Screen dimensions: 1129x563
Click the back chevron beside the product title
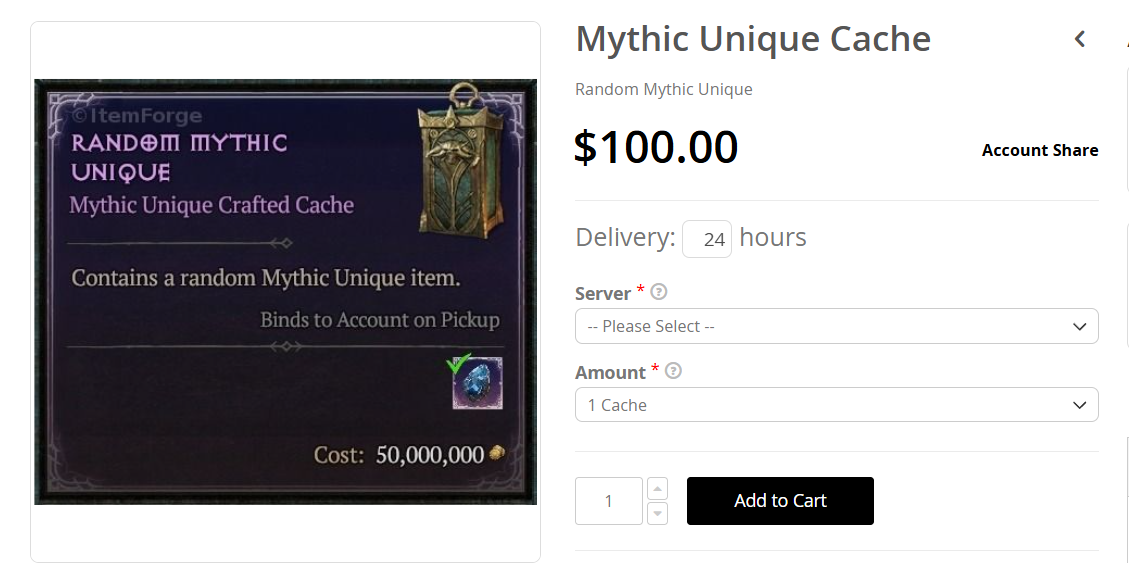pos(1079,39)
